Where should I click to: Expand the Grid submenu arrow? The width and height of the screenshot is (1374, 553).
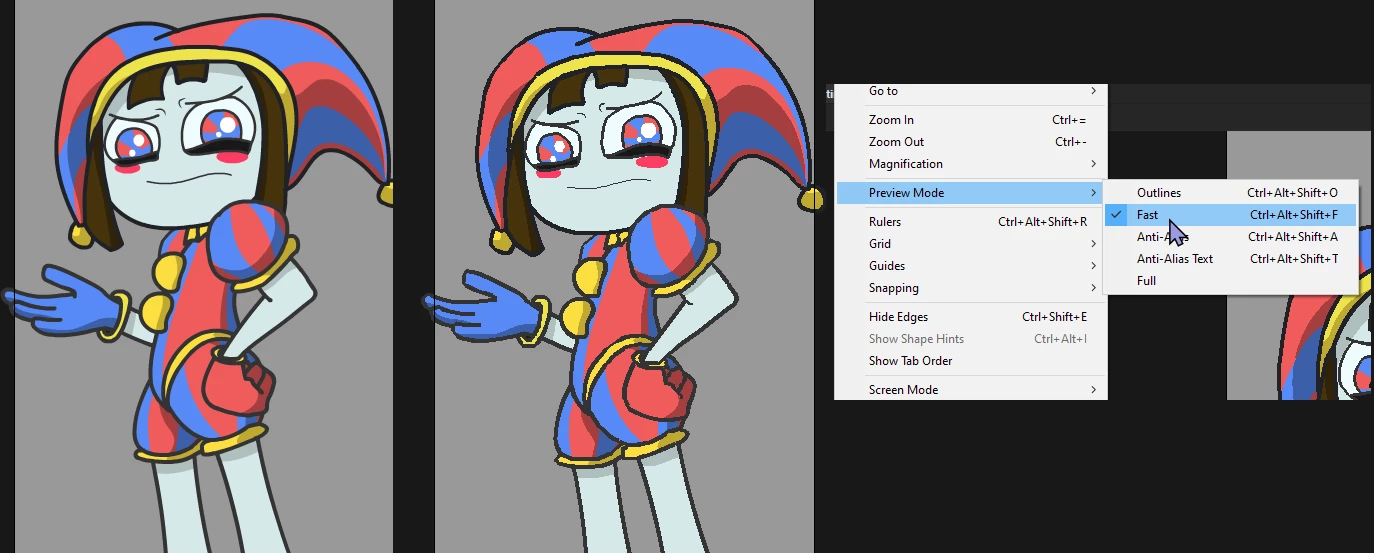pos(1093,244)
